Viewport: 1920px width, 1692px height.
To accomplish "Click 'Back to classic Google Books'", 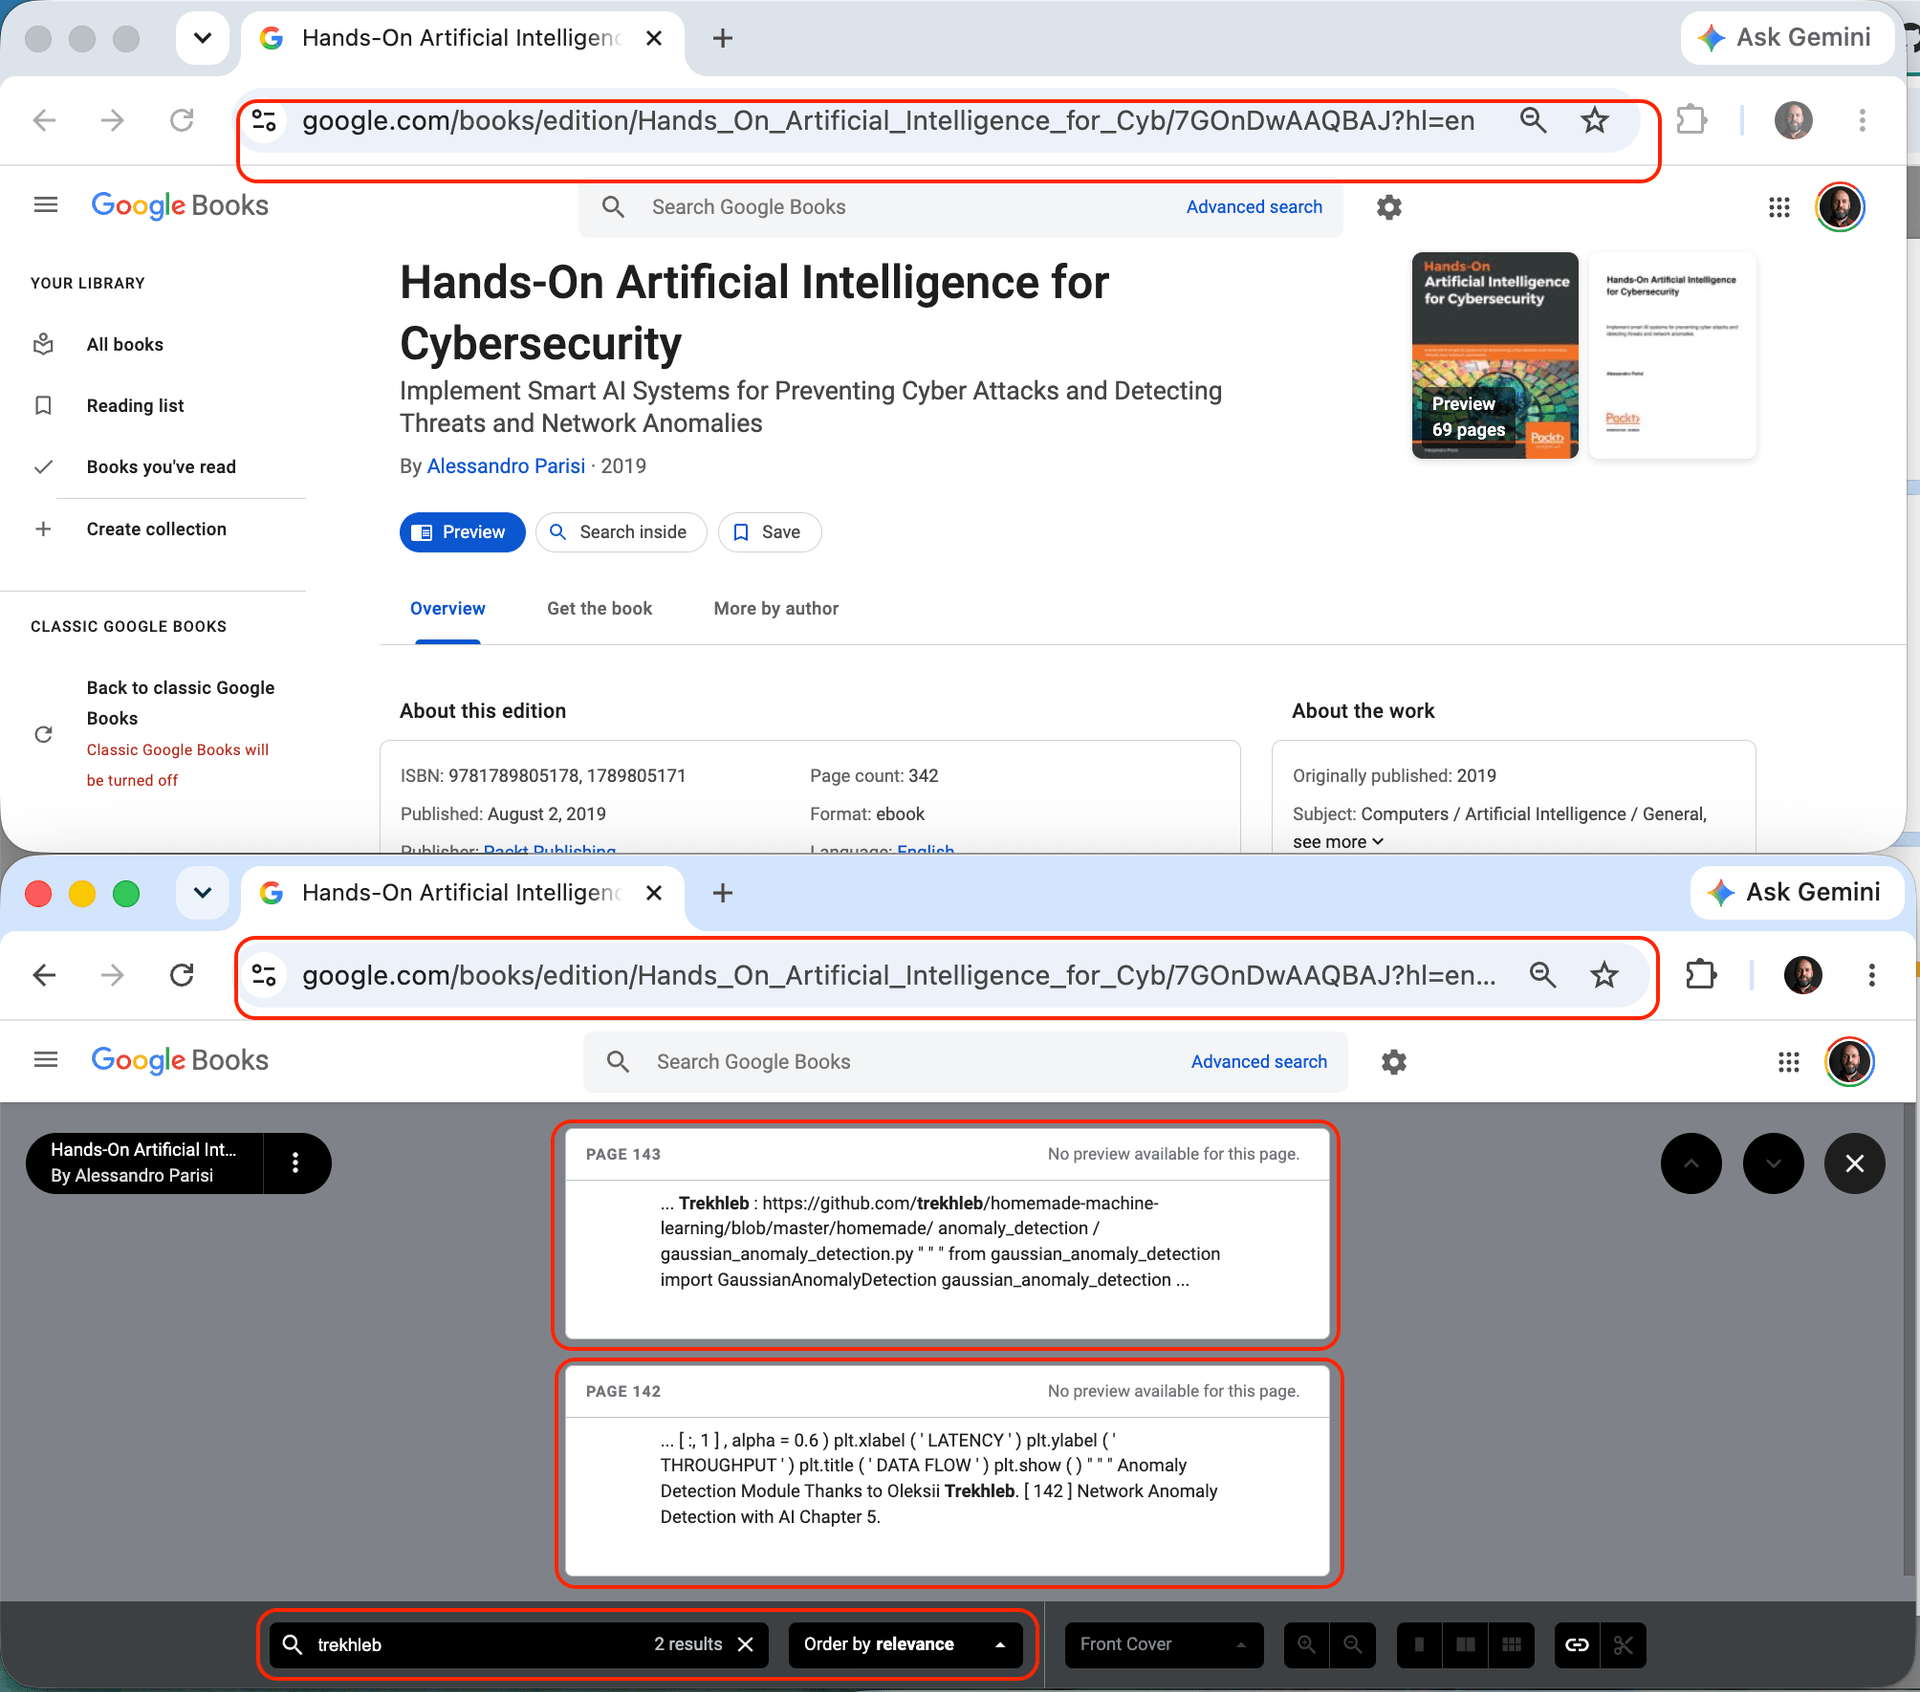I will point(180,703).
